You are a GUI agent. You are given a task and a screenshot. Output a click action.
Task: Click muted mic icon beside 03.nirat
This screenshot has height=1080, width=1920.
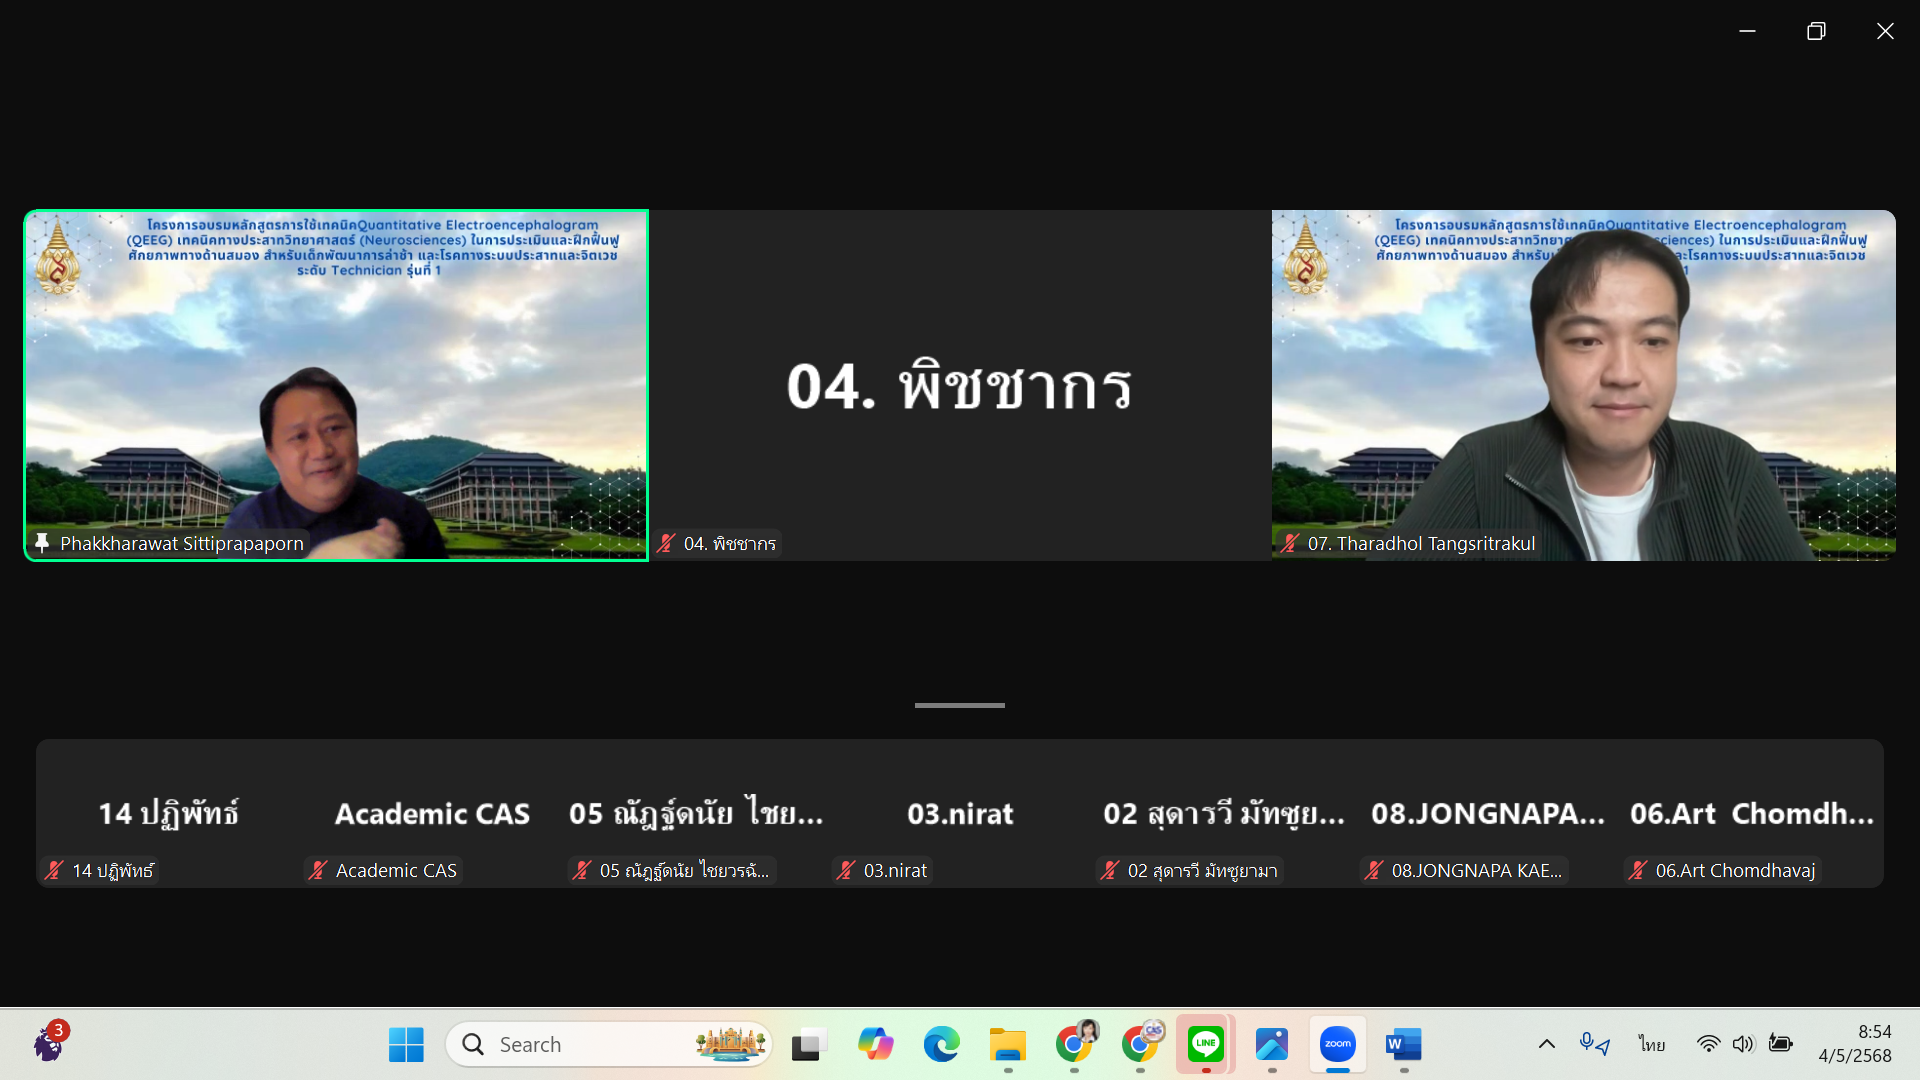click(846, 870)
